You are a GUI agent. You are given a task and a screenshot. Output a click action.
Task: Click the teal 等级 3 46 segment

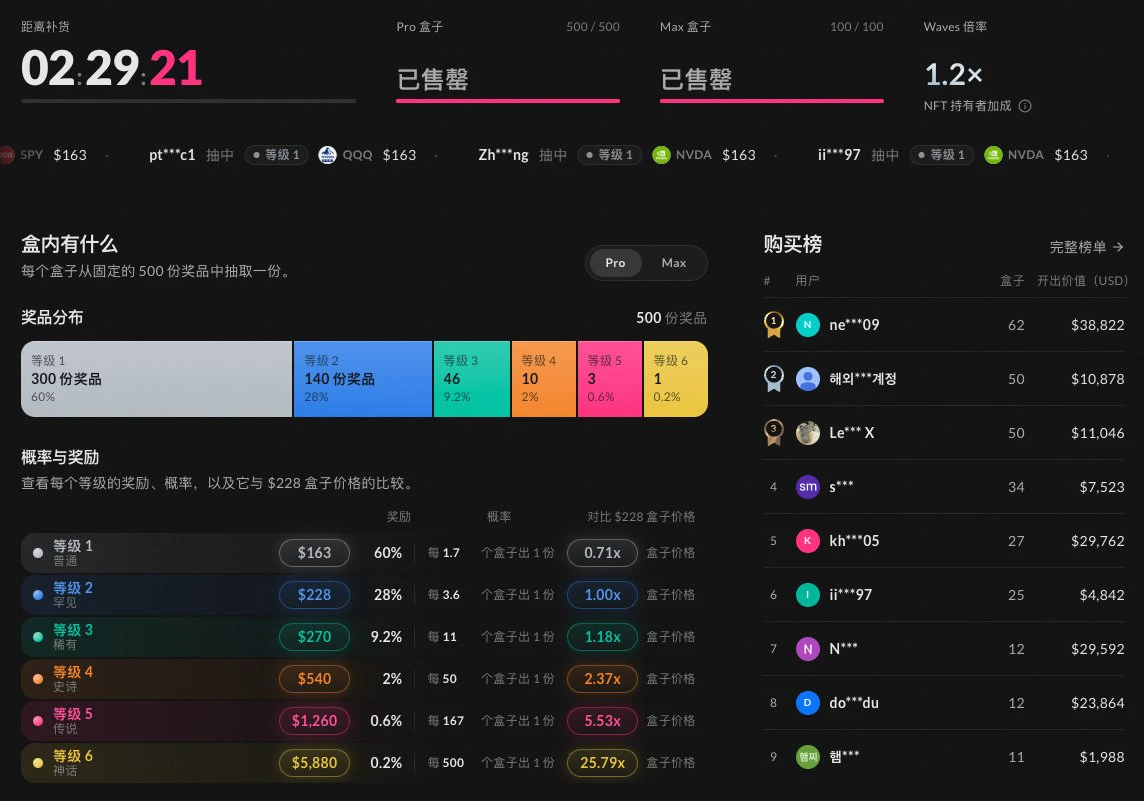click(472, 379)
